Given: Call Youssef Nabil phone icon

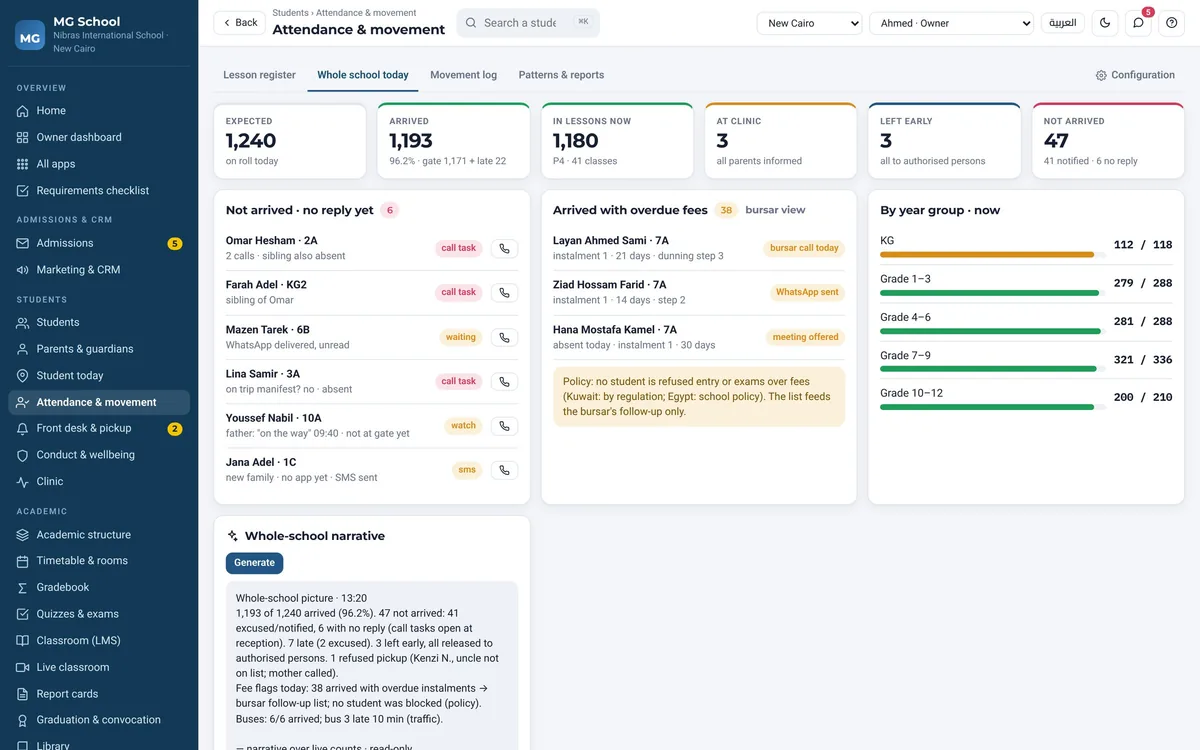Looking at the screenshot, I should (504, 426).
